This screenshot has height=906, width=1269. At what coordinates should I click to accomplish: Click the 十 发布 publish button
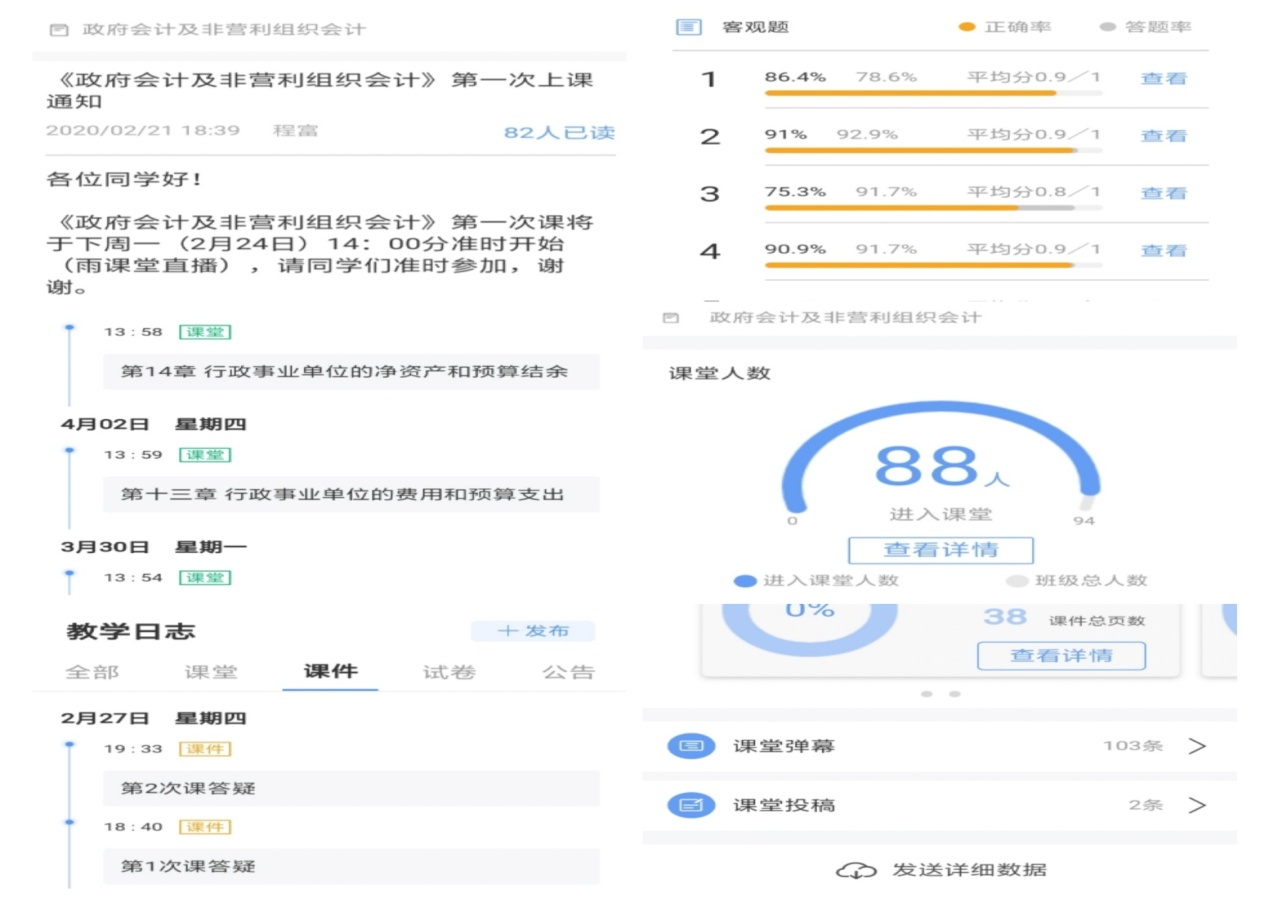click(533, 631)
